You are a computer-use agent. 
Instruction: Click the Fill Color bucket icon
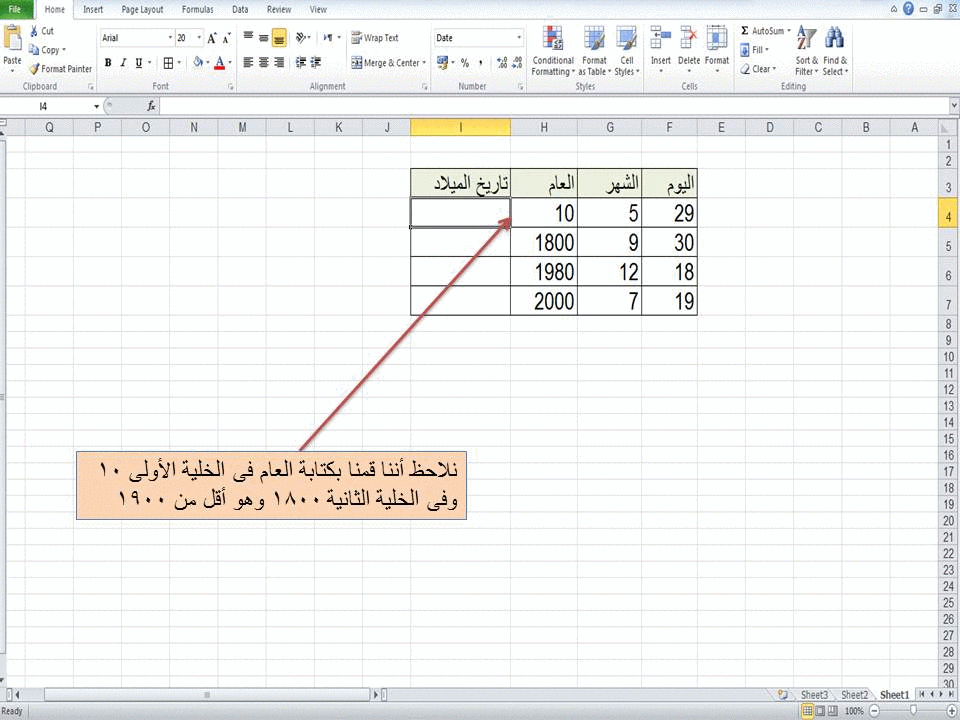coord(198,62)
